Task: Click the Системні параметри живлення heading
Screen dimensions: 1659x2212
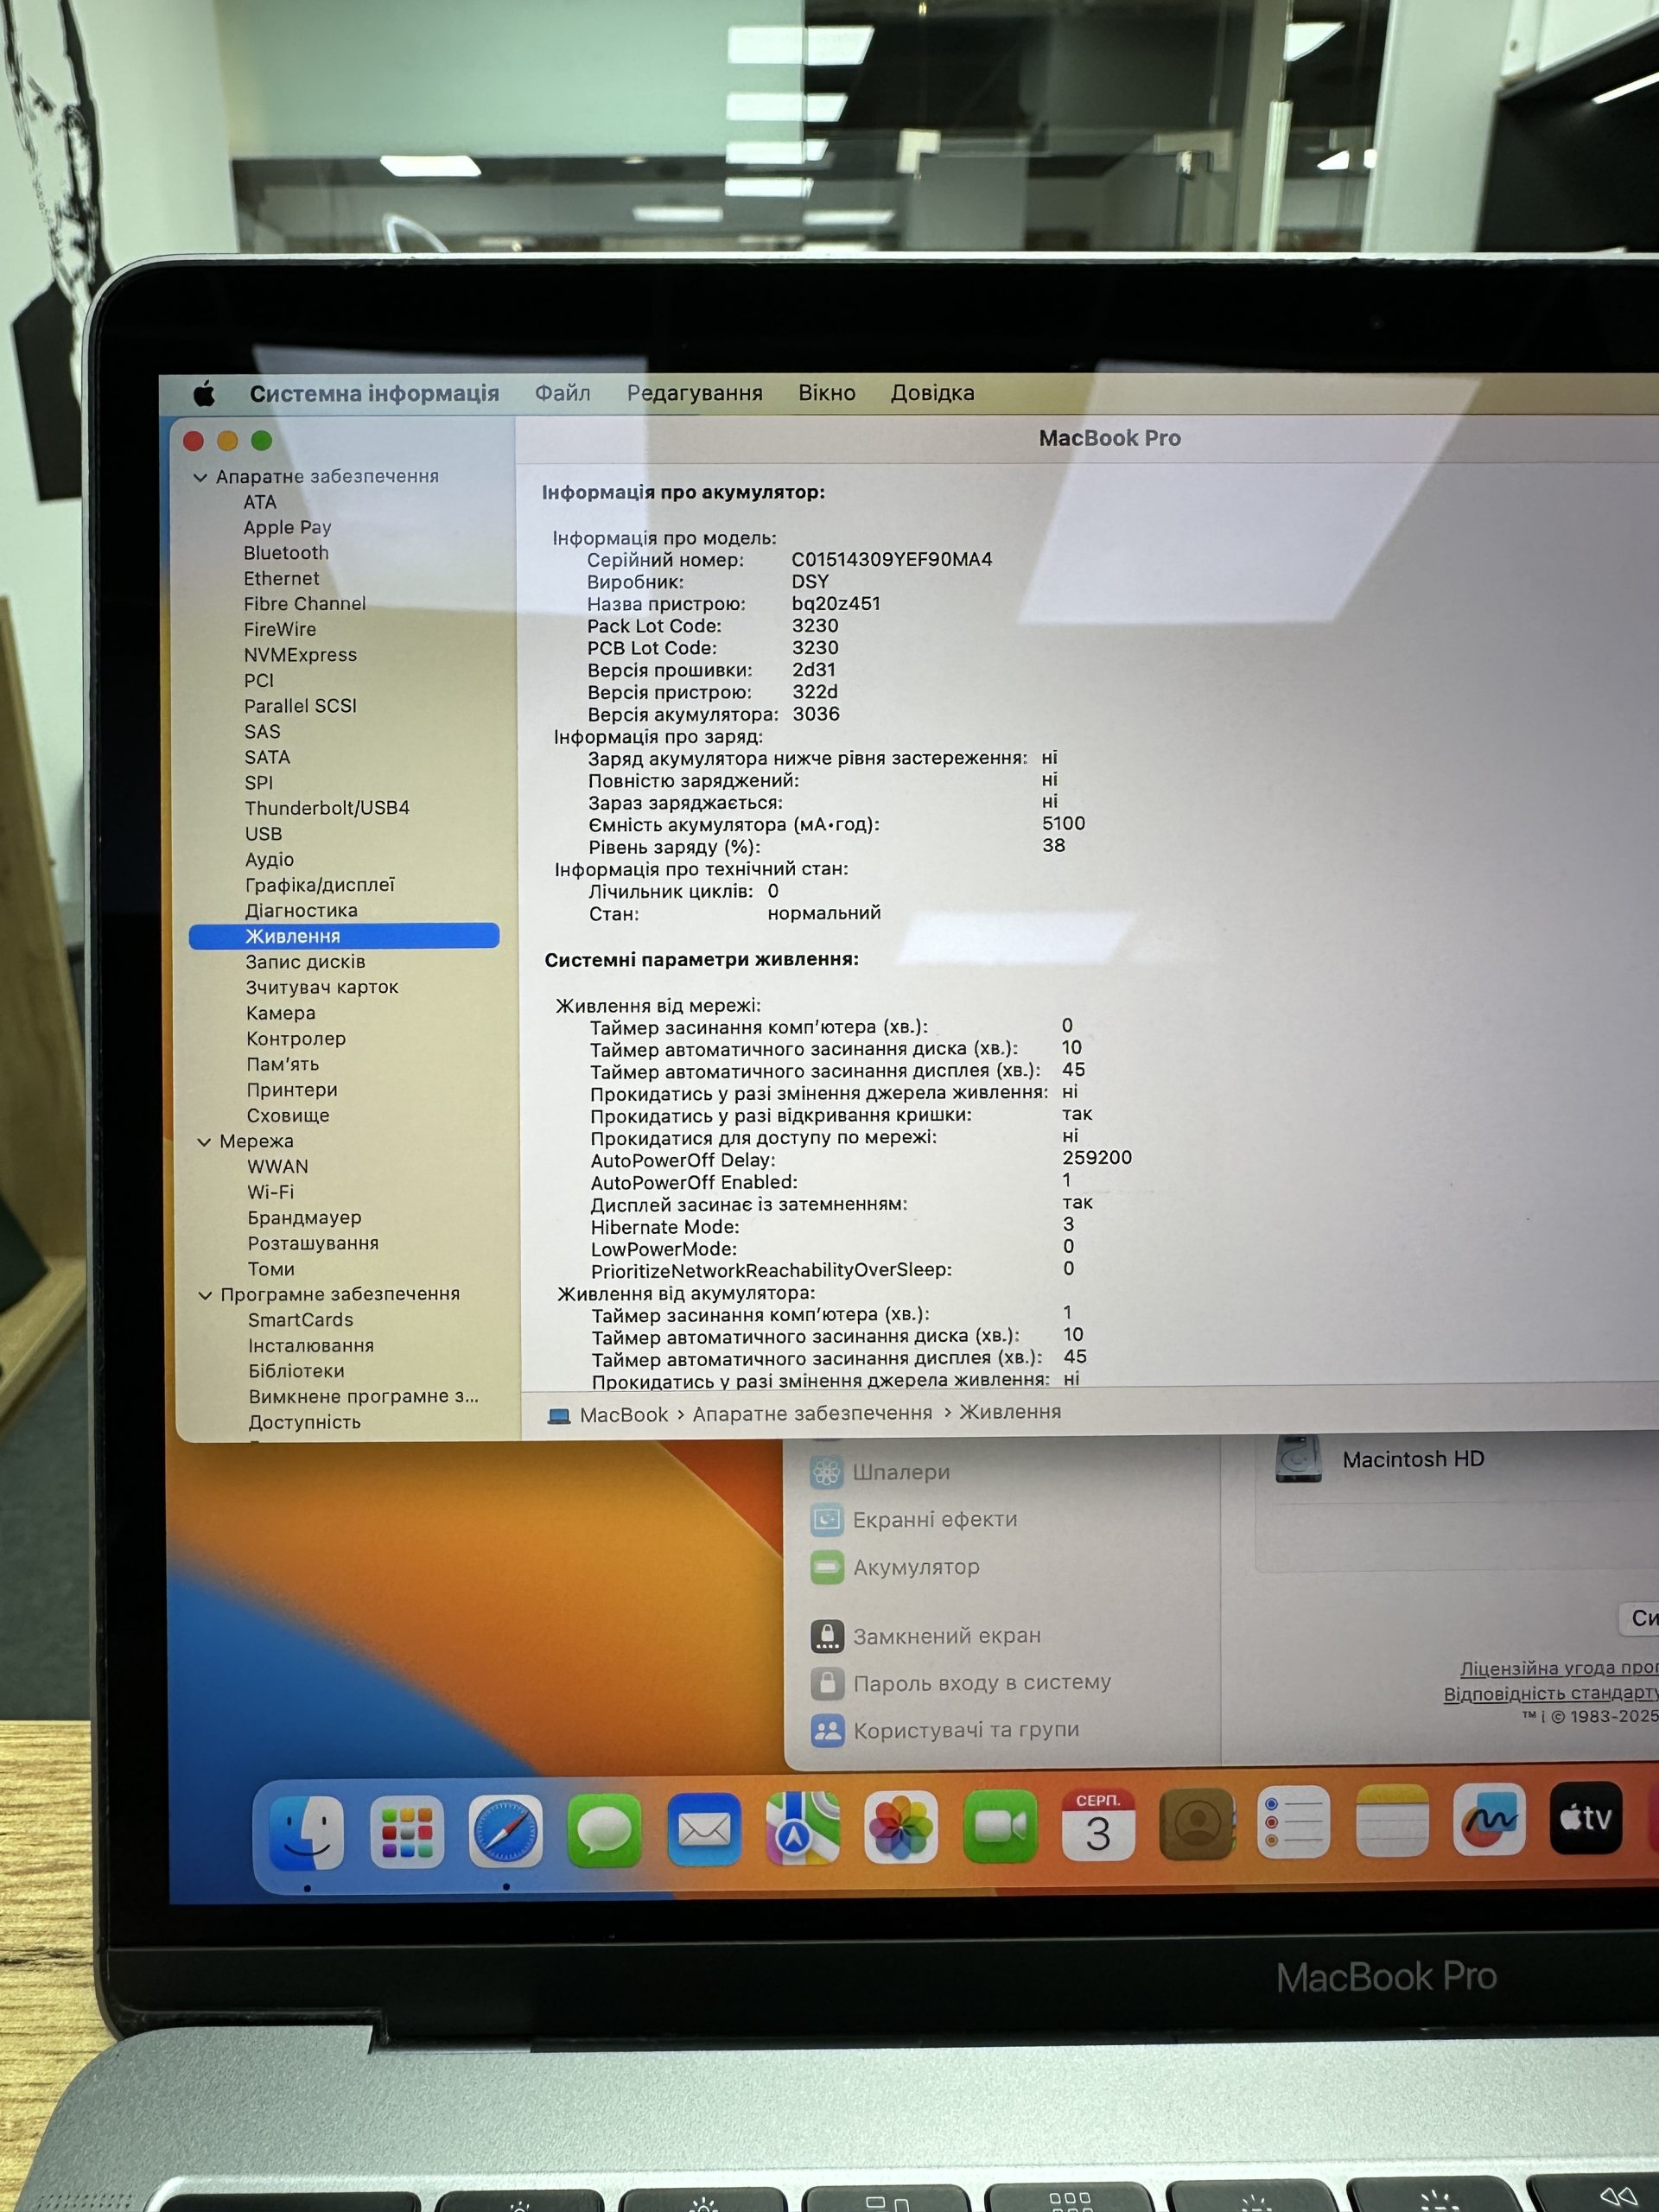Action: [x=701, y=959]
